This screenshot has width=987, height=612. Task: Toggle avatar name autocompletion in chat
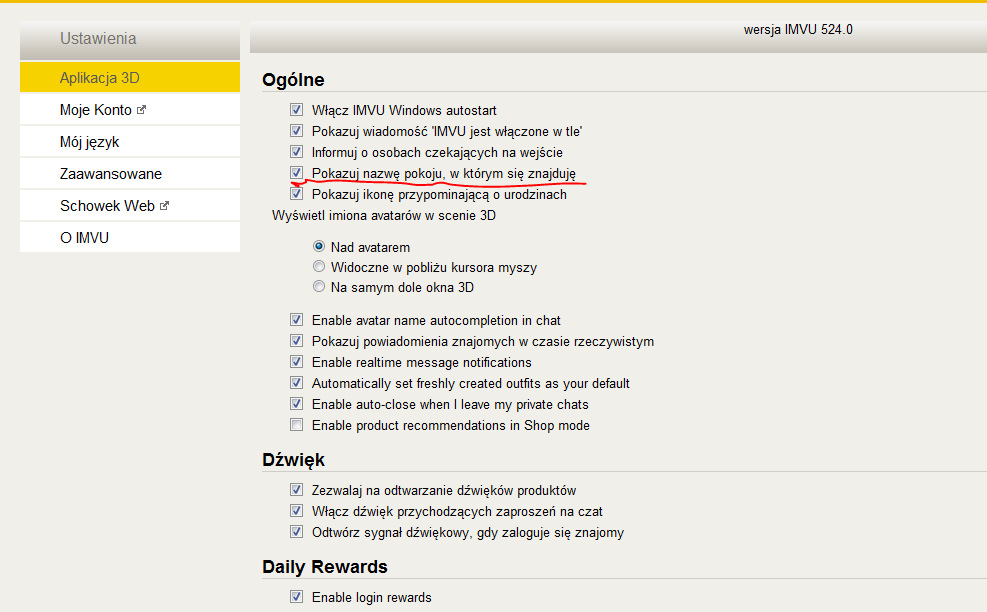[x=296, y=320]
